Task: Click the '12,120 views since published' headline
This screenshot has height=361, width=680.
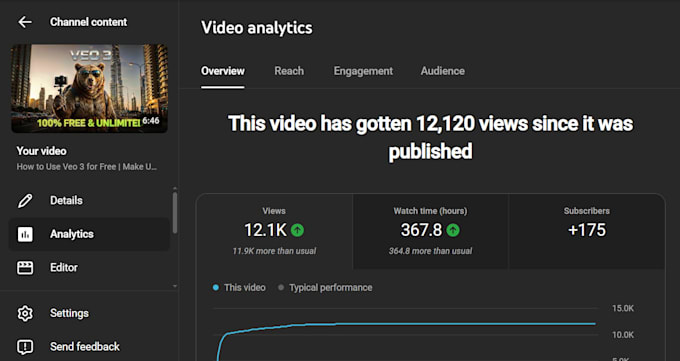Action: pos(430,137)
